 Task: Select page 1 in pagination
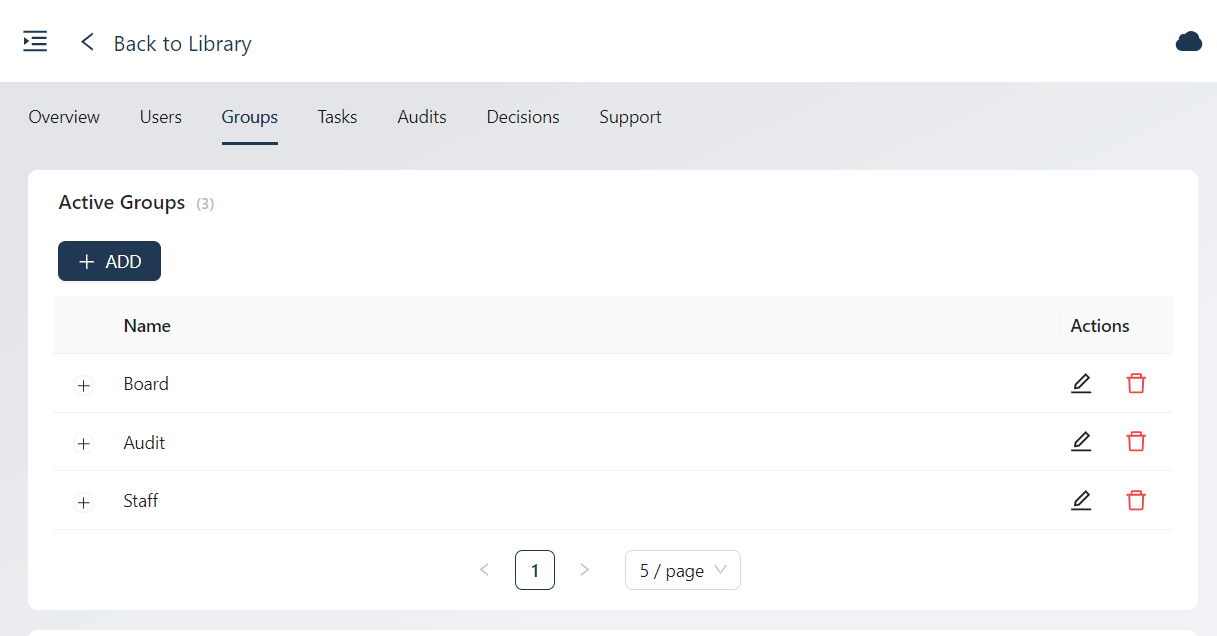pos(535,570)
